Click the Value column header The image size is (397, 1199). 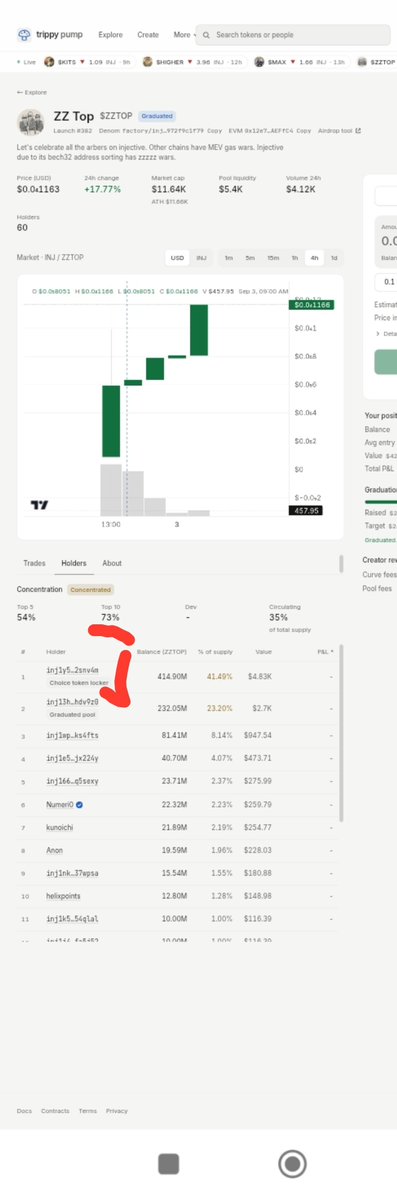coord(263,651)
